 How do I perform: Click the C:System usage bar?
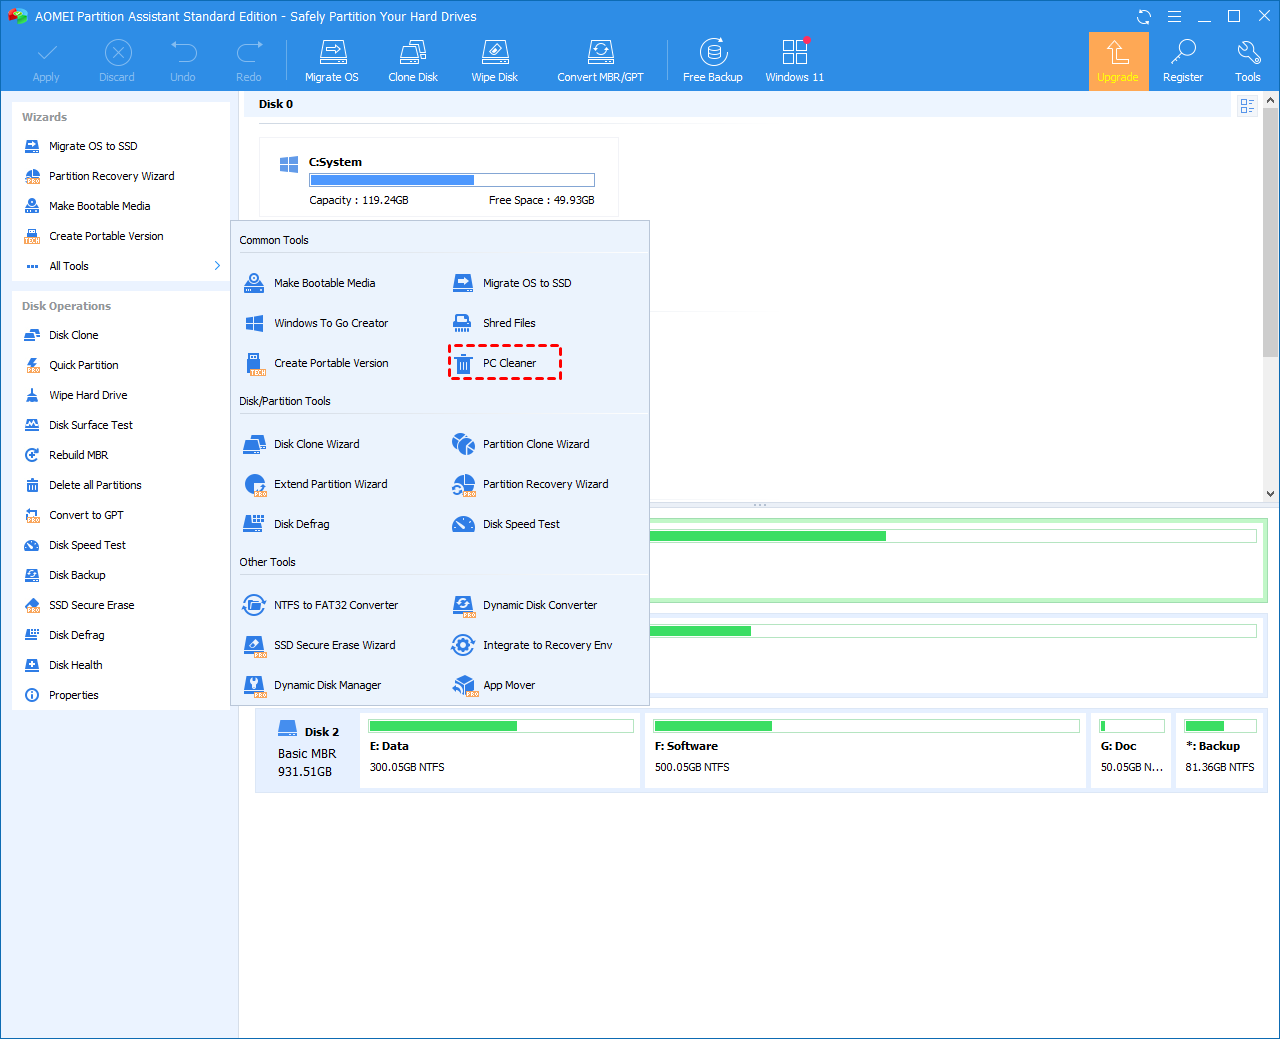(452, 180)
